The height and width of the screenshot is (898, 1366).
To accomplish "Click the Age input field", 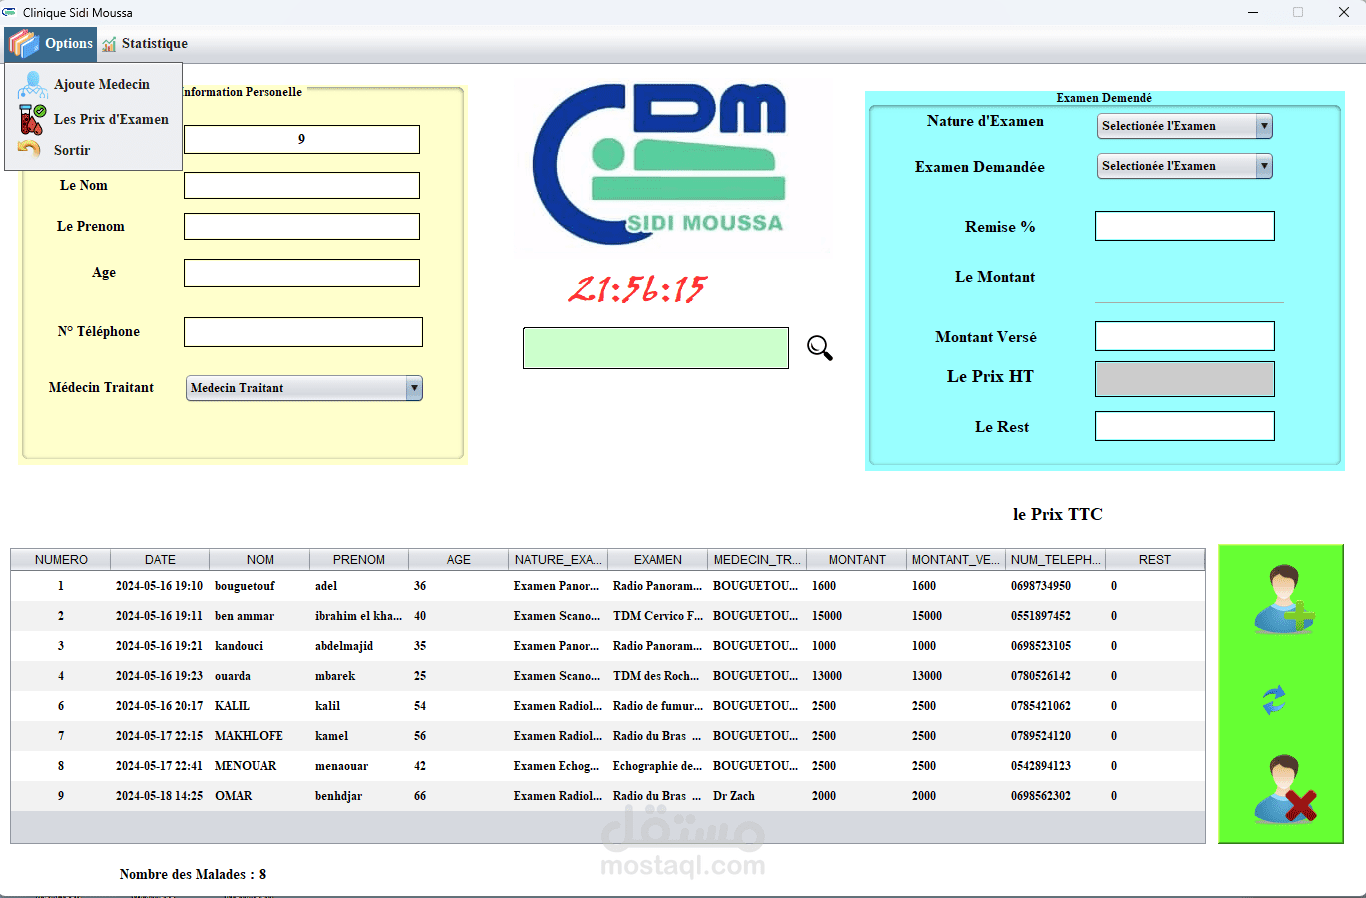I will [x=302, y=273].
